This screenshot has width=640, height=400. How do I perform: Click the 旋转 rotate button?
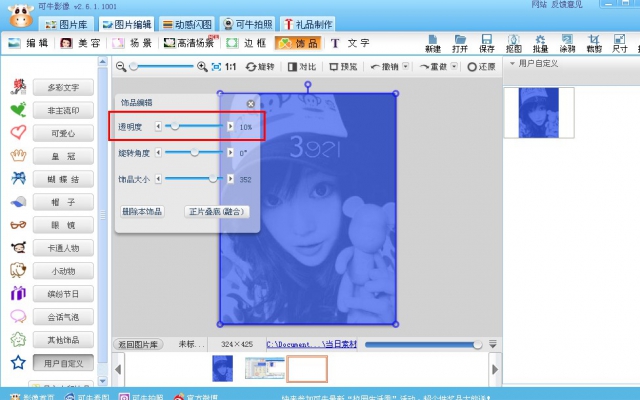coord(260,67)
